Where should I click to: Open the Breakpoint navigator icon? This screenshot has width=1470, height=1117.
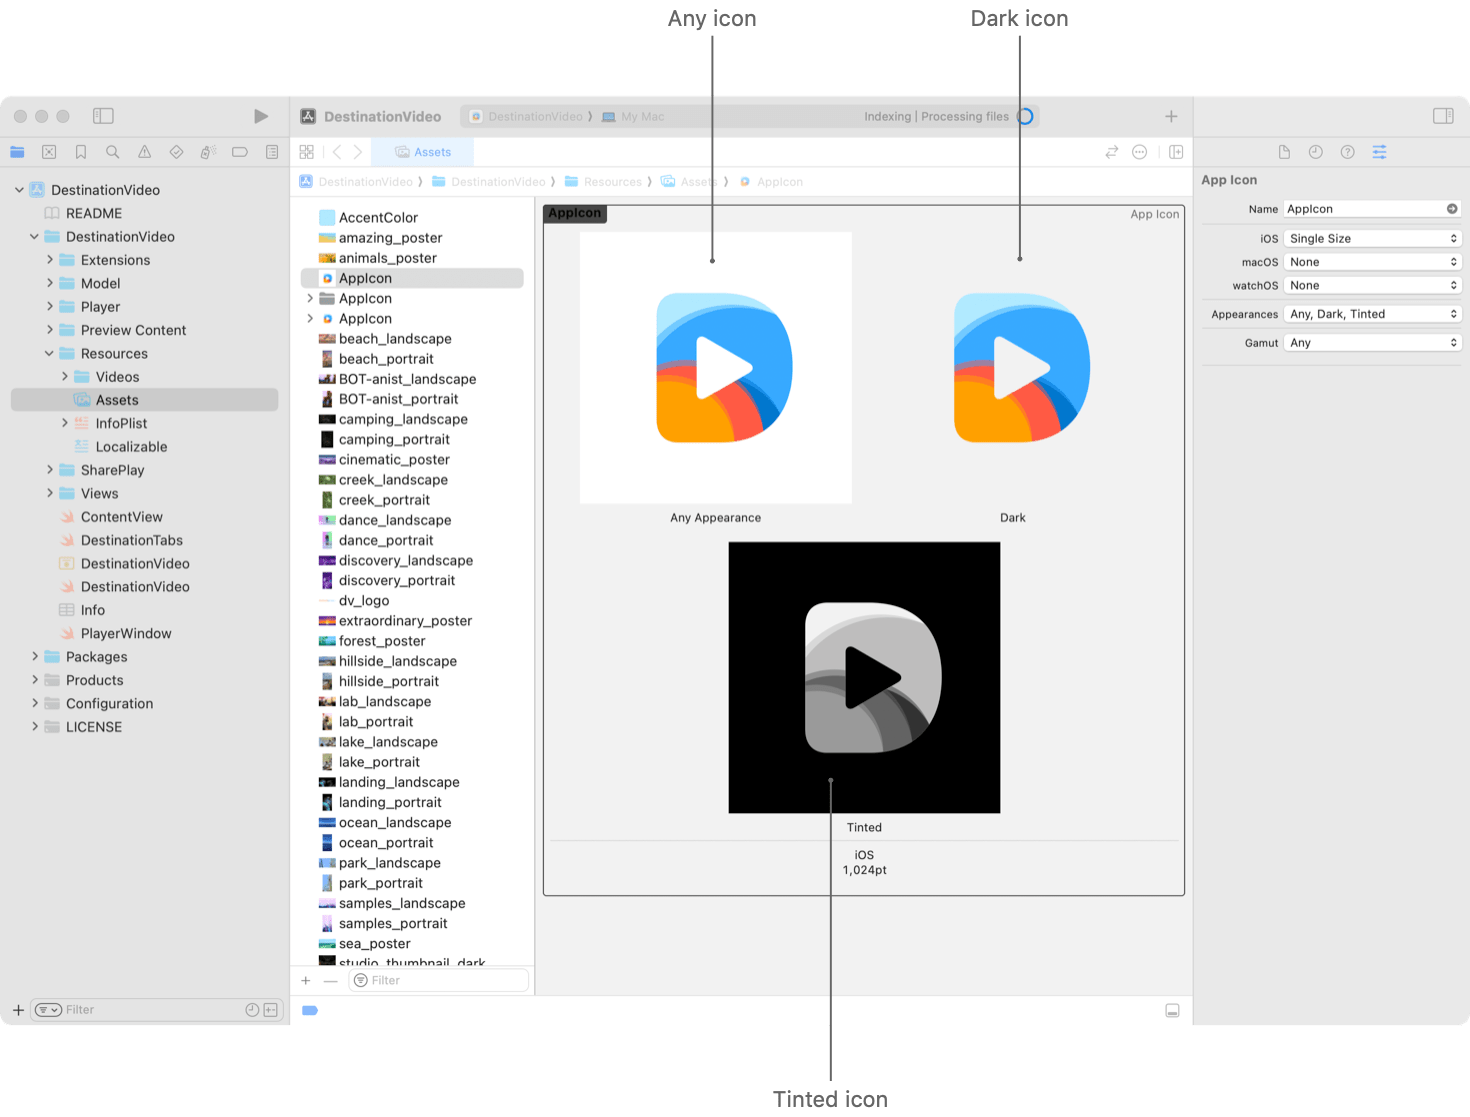pos(240,152)
